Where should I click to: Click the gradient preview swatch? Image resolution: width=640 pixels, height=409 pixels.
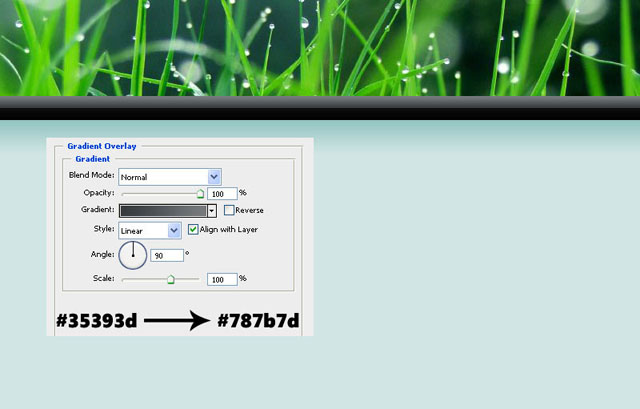tap(163, 211)
